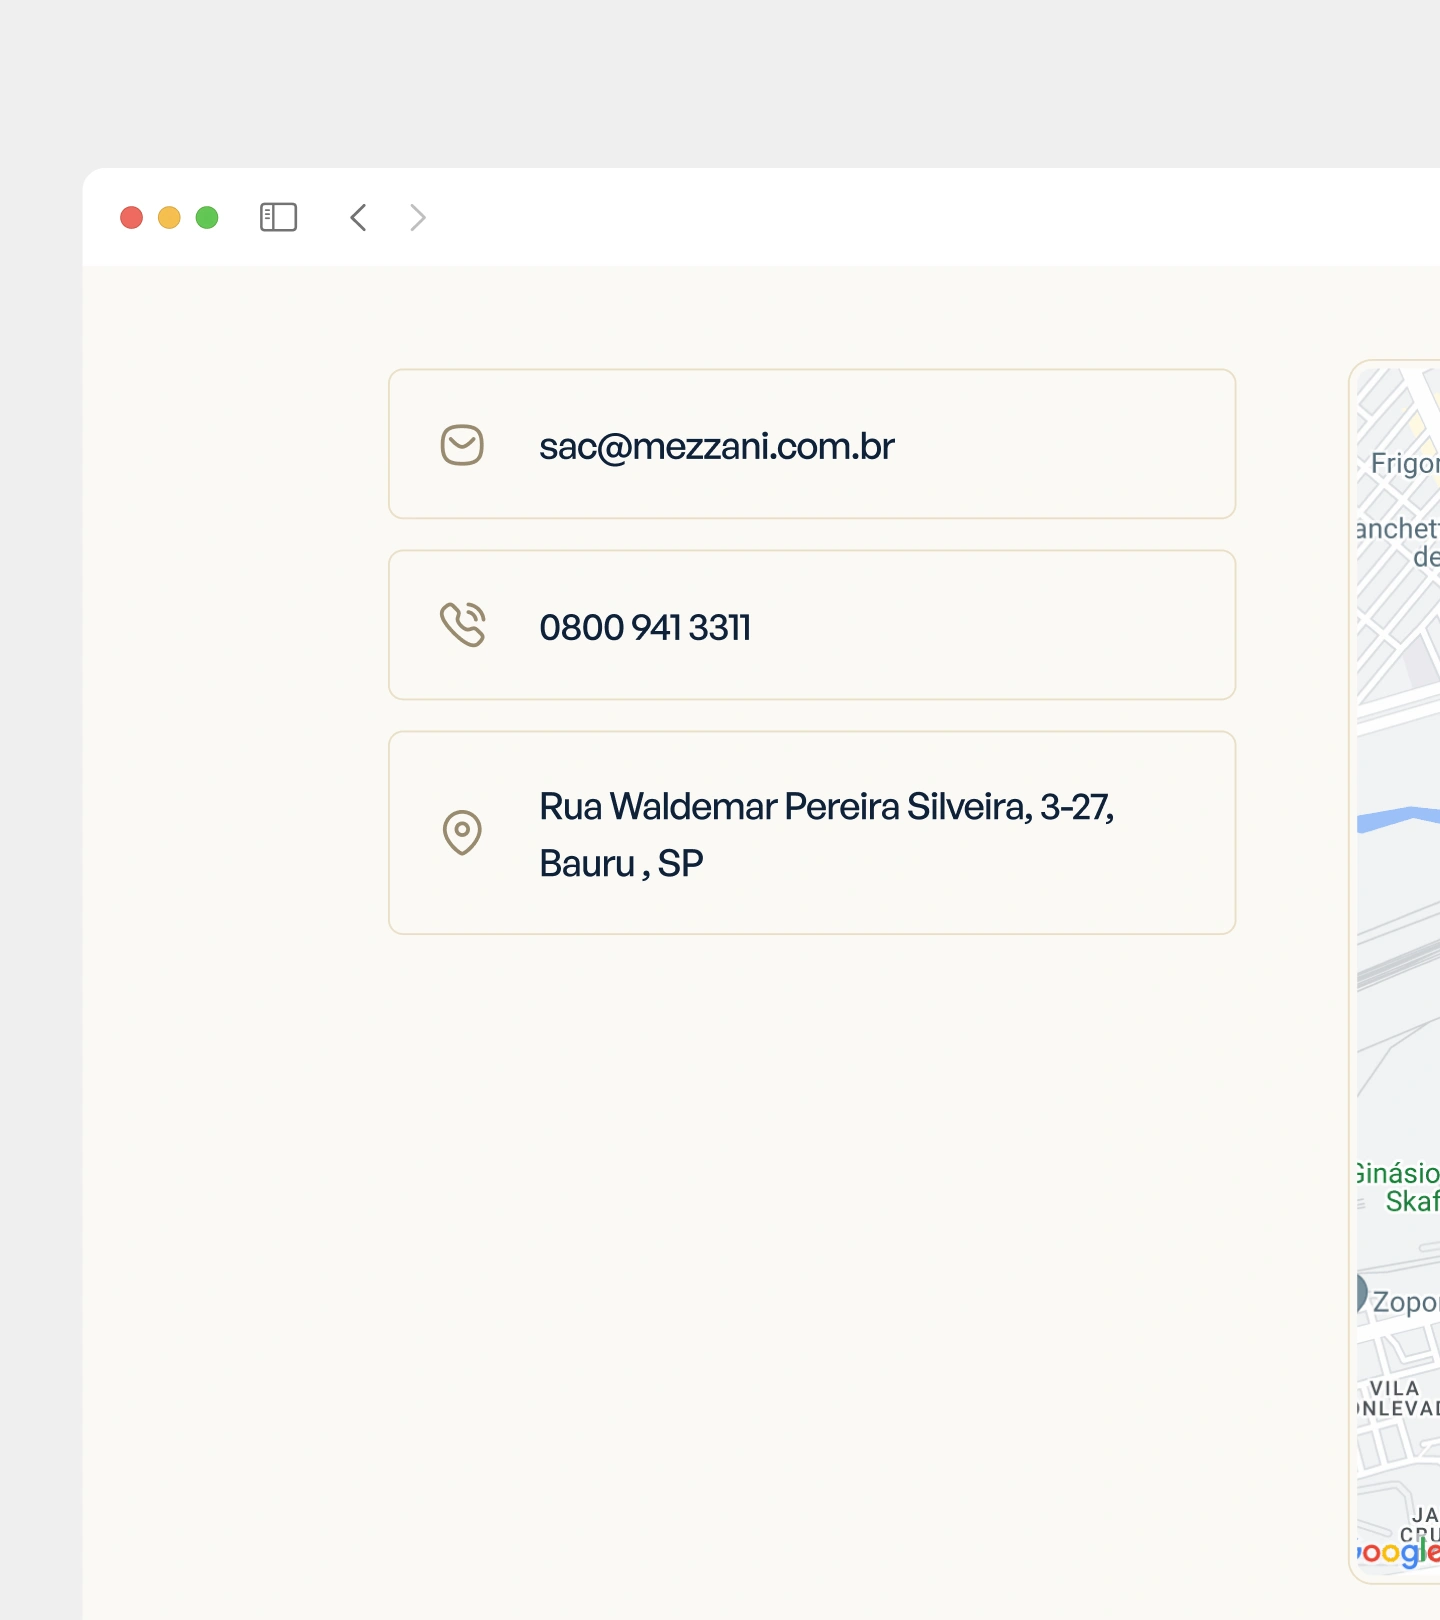Go forward using the right arrow
Viewport: 1440px width, 1620px height.
click(418, 217)
